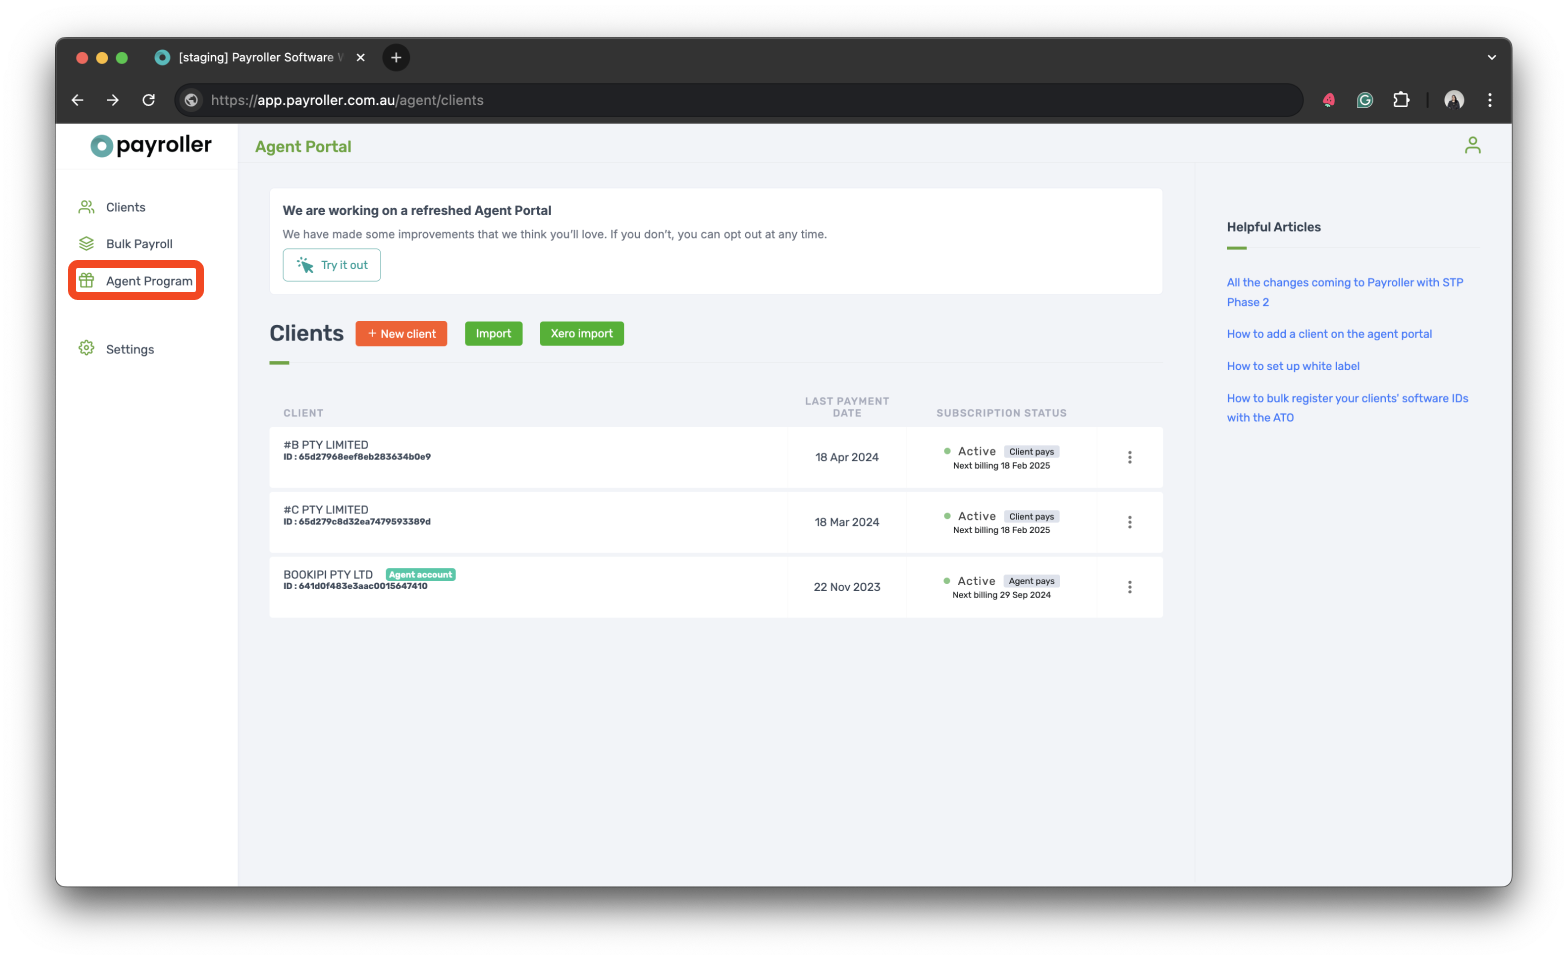Open options menu for BOOKIPI PTY LTD
This screenshot has height=960, width=1568.
[1130, 587]
